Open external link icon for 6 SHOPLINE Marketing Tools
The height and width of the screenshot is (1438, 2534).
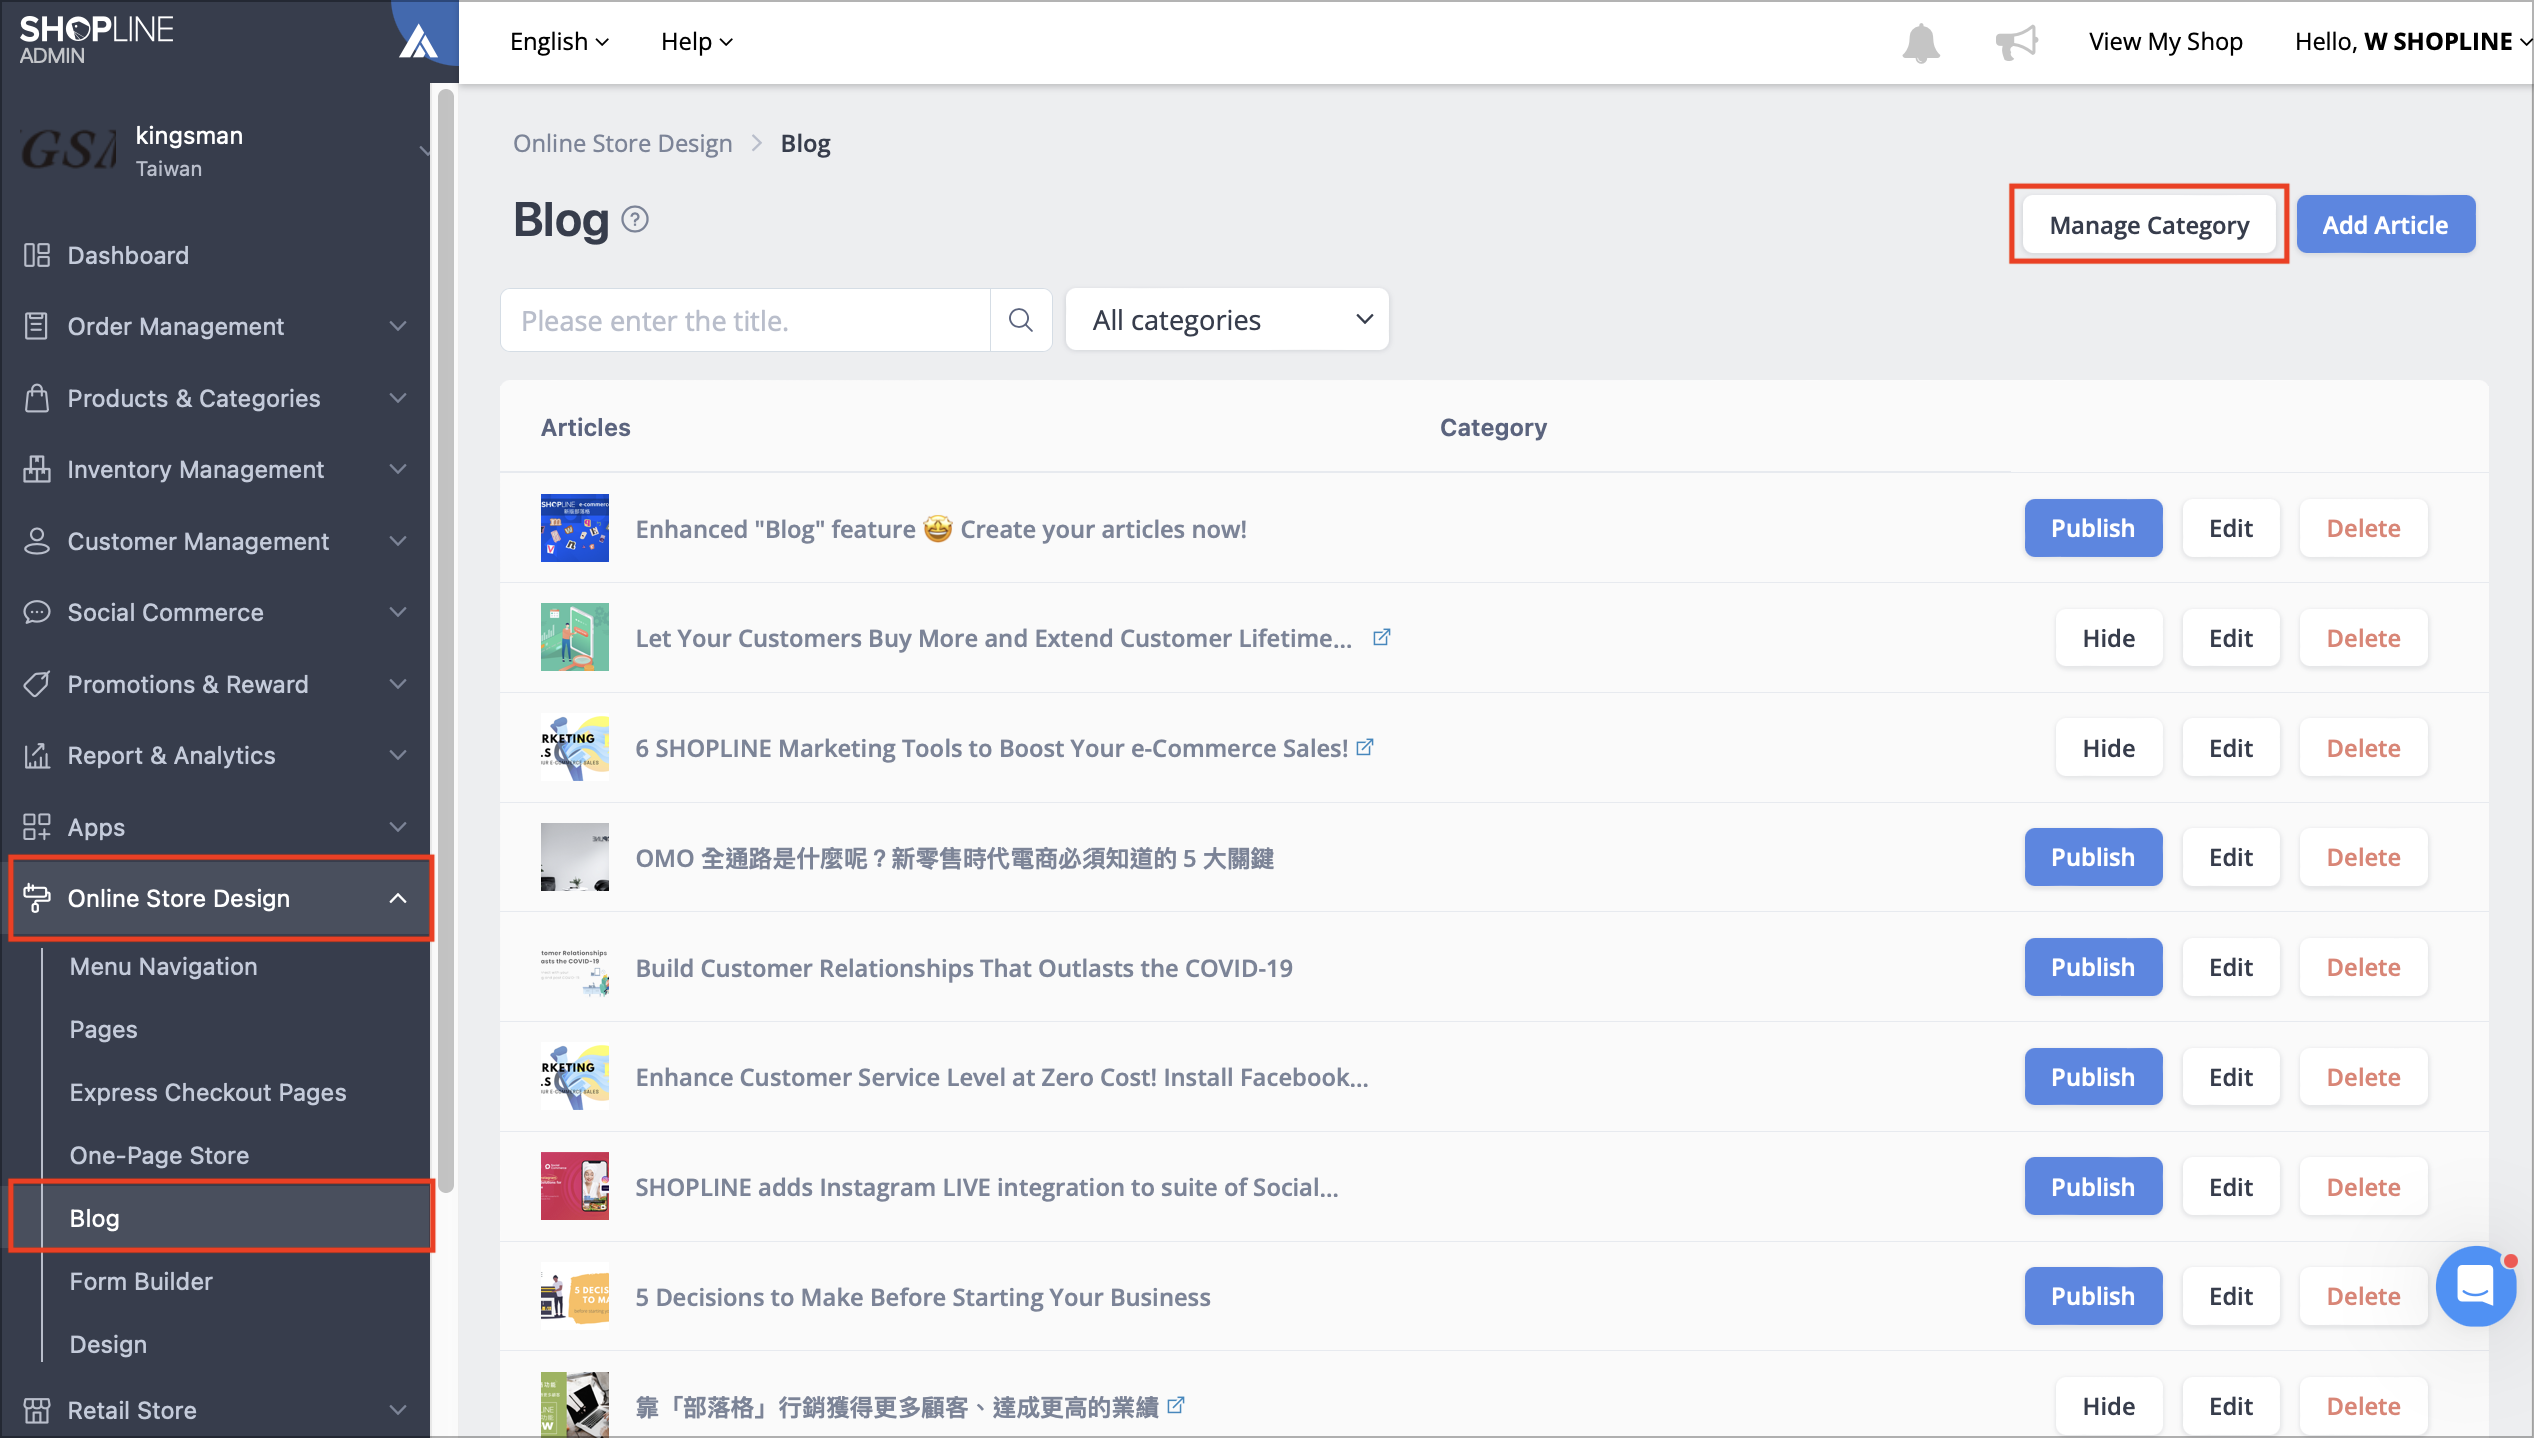[1365, 747]
